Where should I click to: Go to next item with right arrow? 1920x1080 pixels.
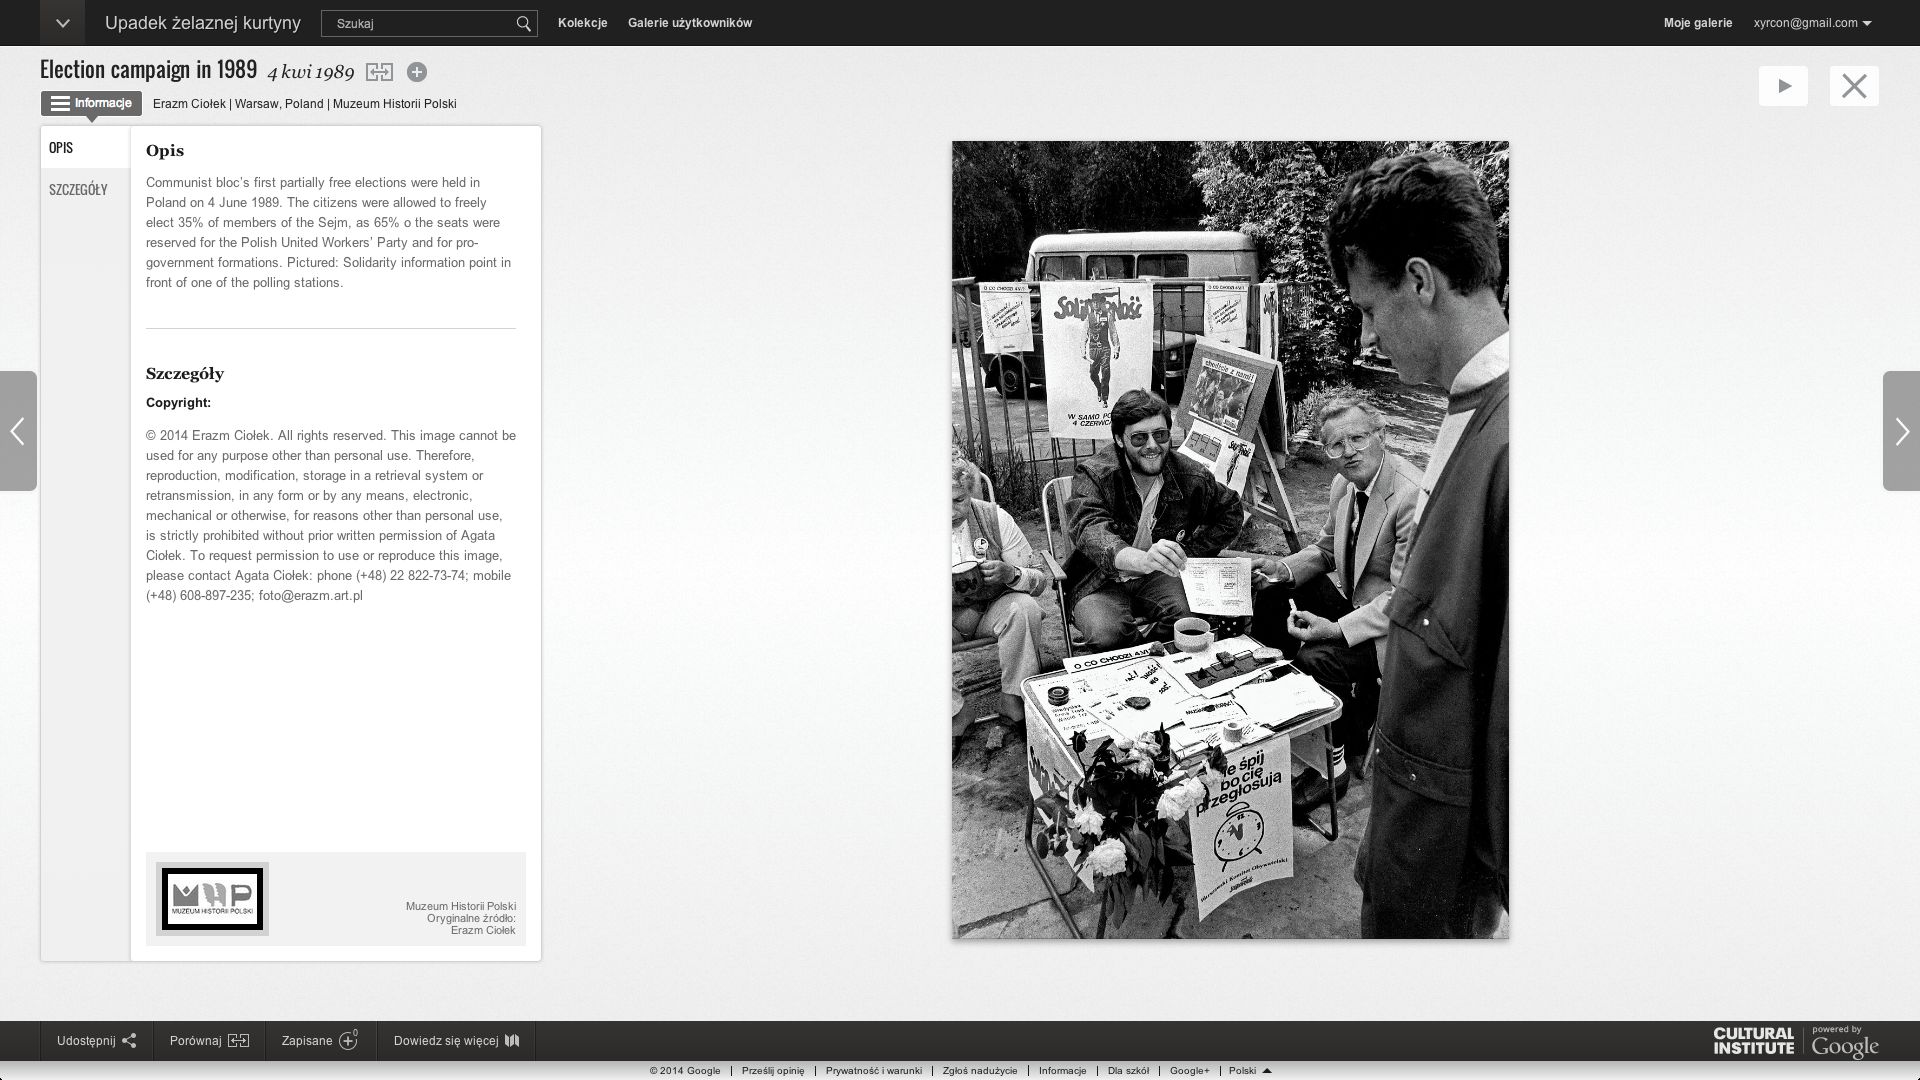(1901, 431)
